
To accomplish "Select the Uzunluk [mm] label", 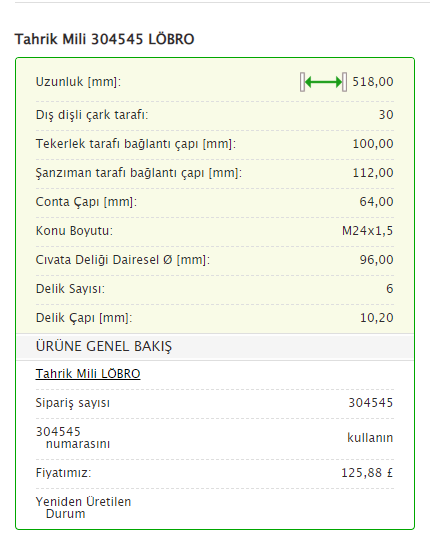I will click(x=78, y=82).
